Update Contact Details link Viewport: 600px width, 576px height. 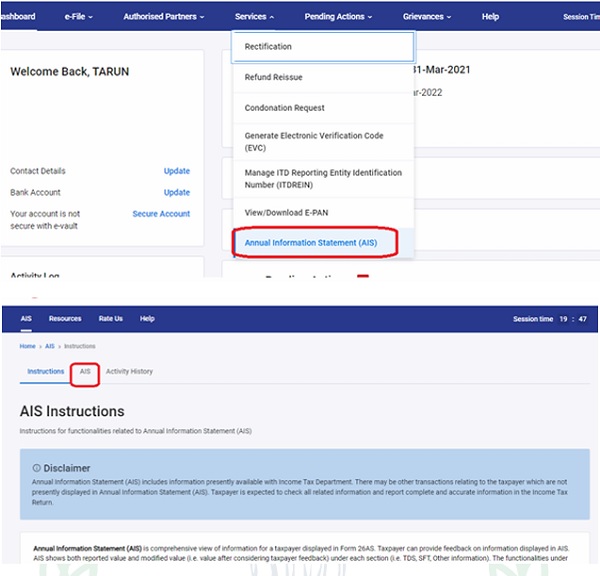(x=177, y=171)
